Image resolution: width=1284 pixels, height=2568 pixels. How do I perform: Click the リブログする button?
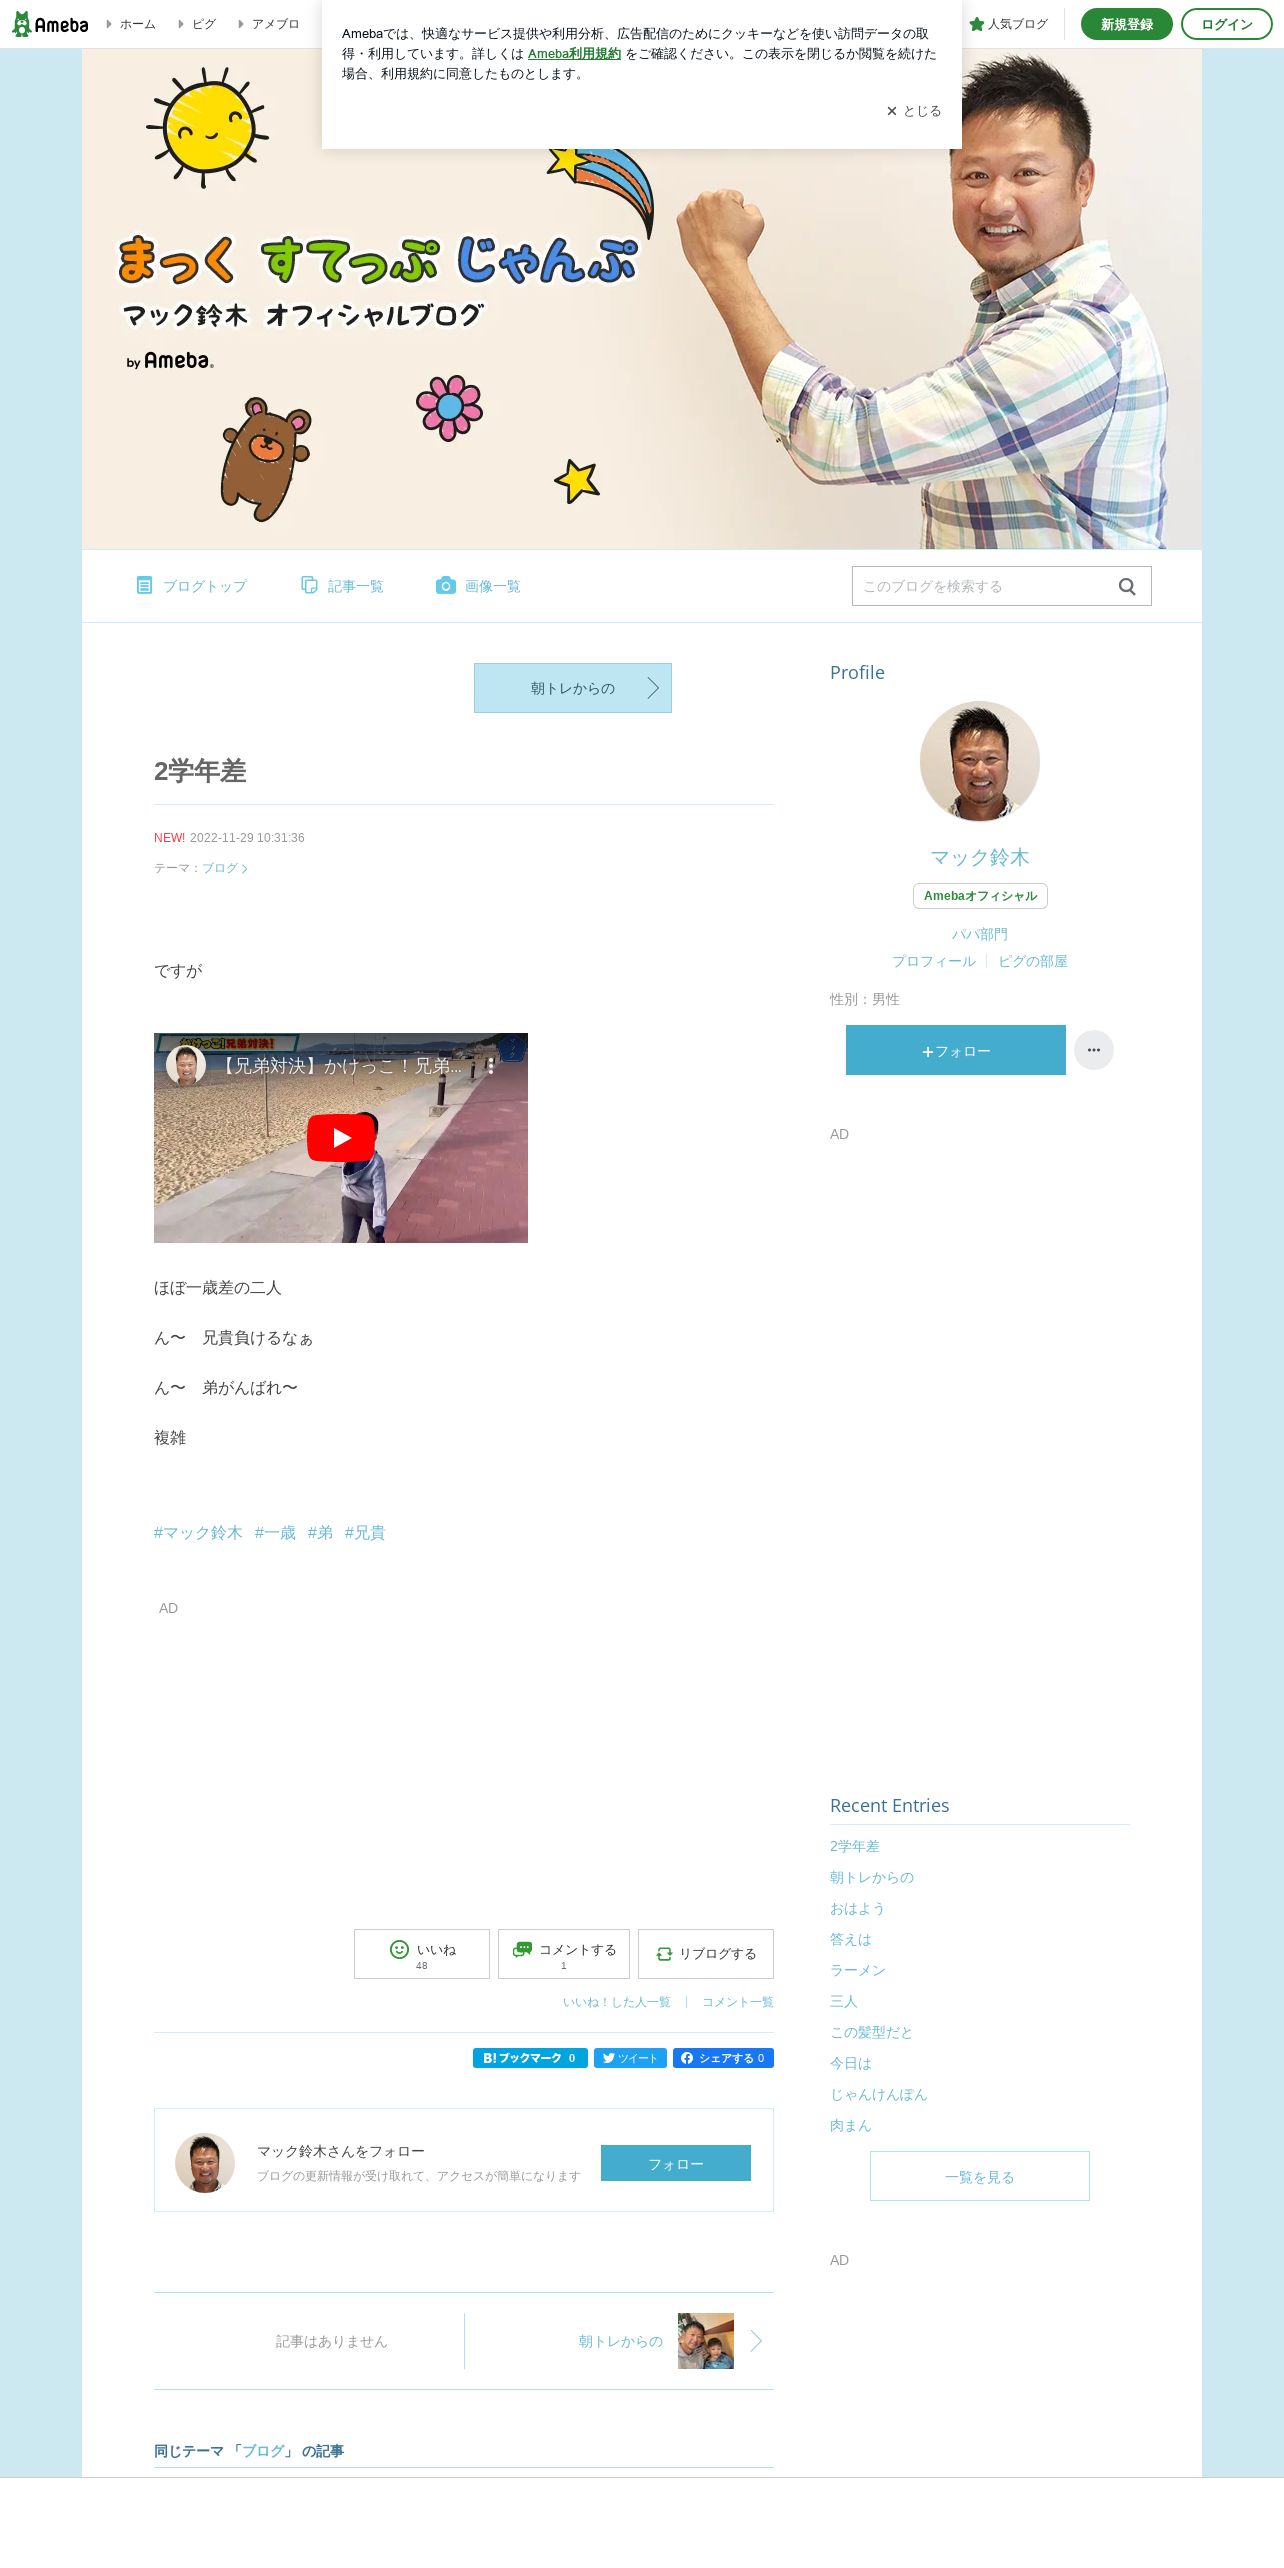pos(706,1954)
